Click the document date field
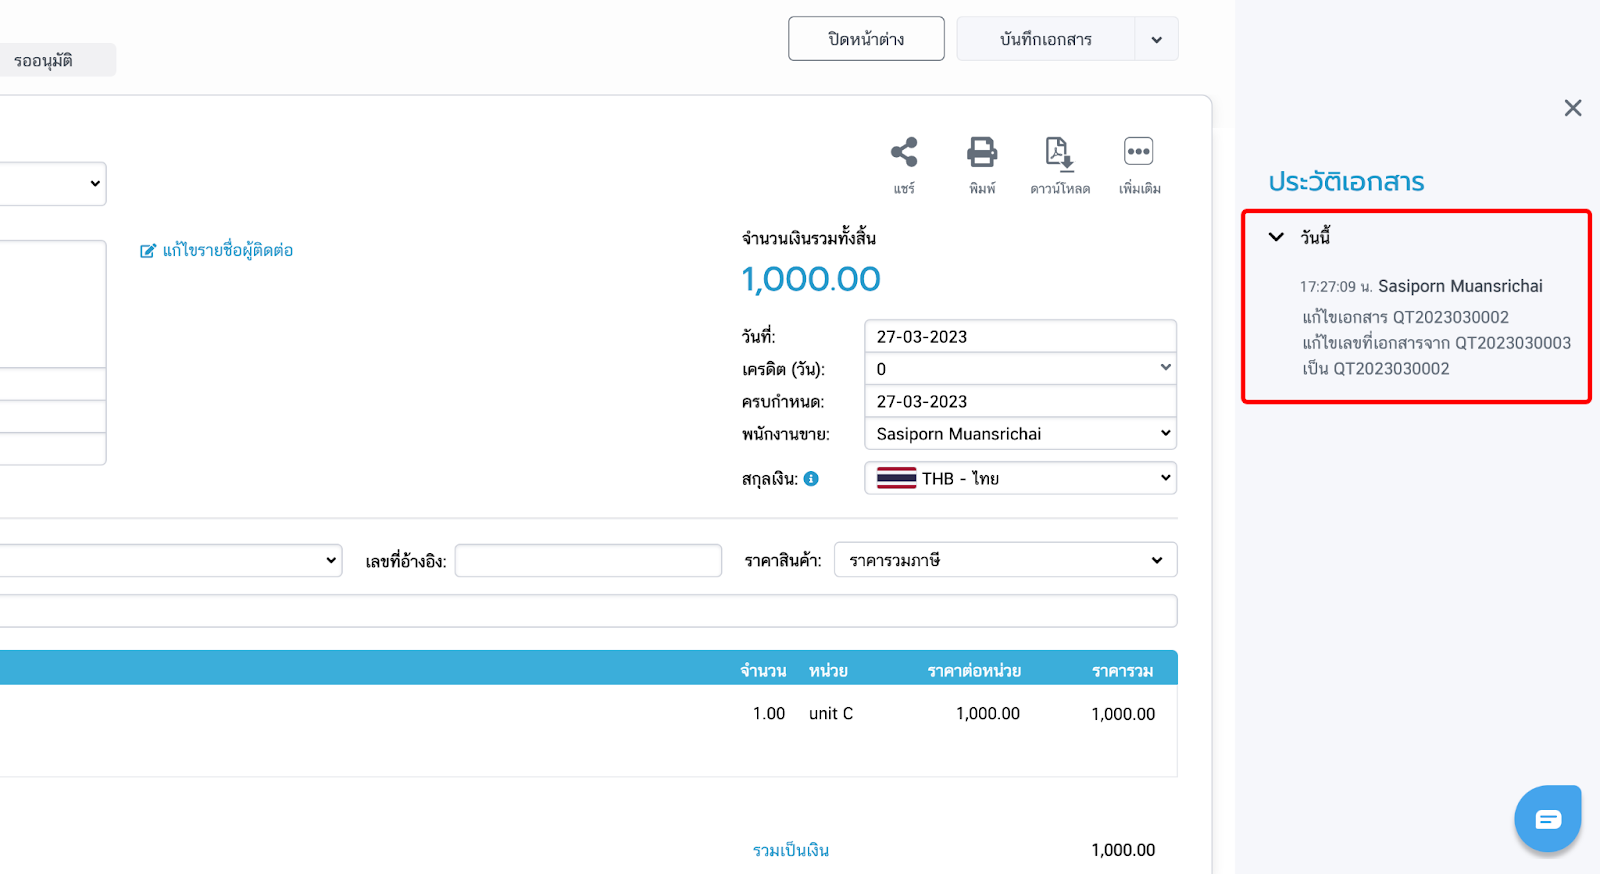Image resolution: width=1600 pixels, height=874 pixels. click(1020, 337)
